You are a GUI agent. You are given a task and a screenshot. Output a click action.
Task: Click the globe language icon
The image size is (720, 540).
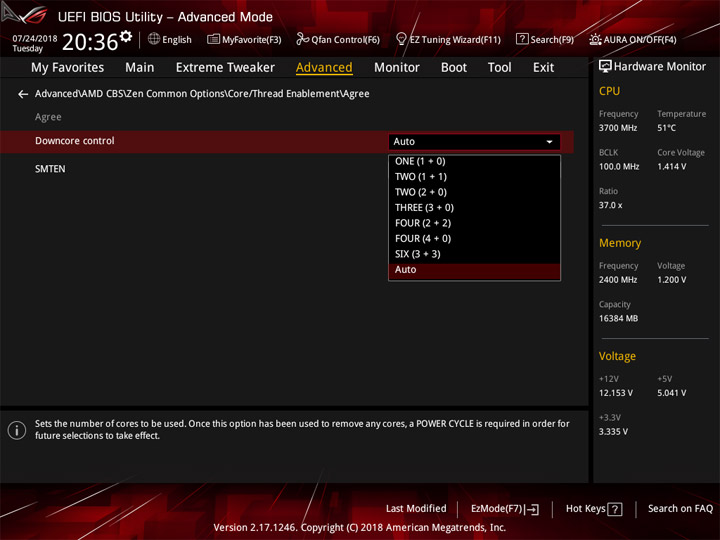(x=154, y=39)
